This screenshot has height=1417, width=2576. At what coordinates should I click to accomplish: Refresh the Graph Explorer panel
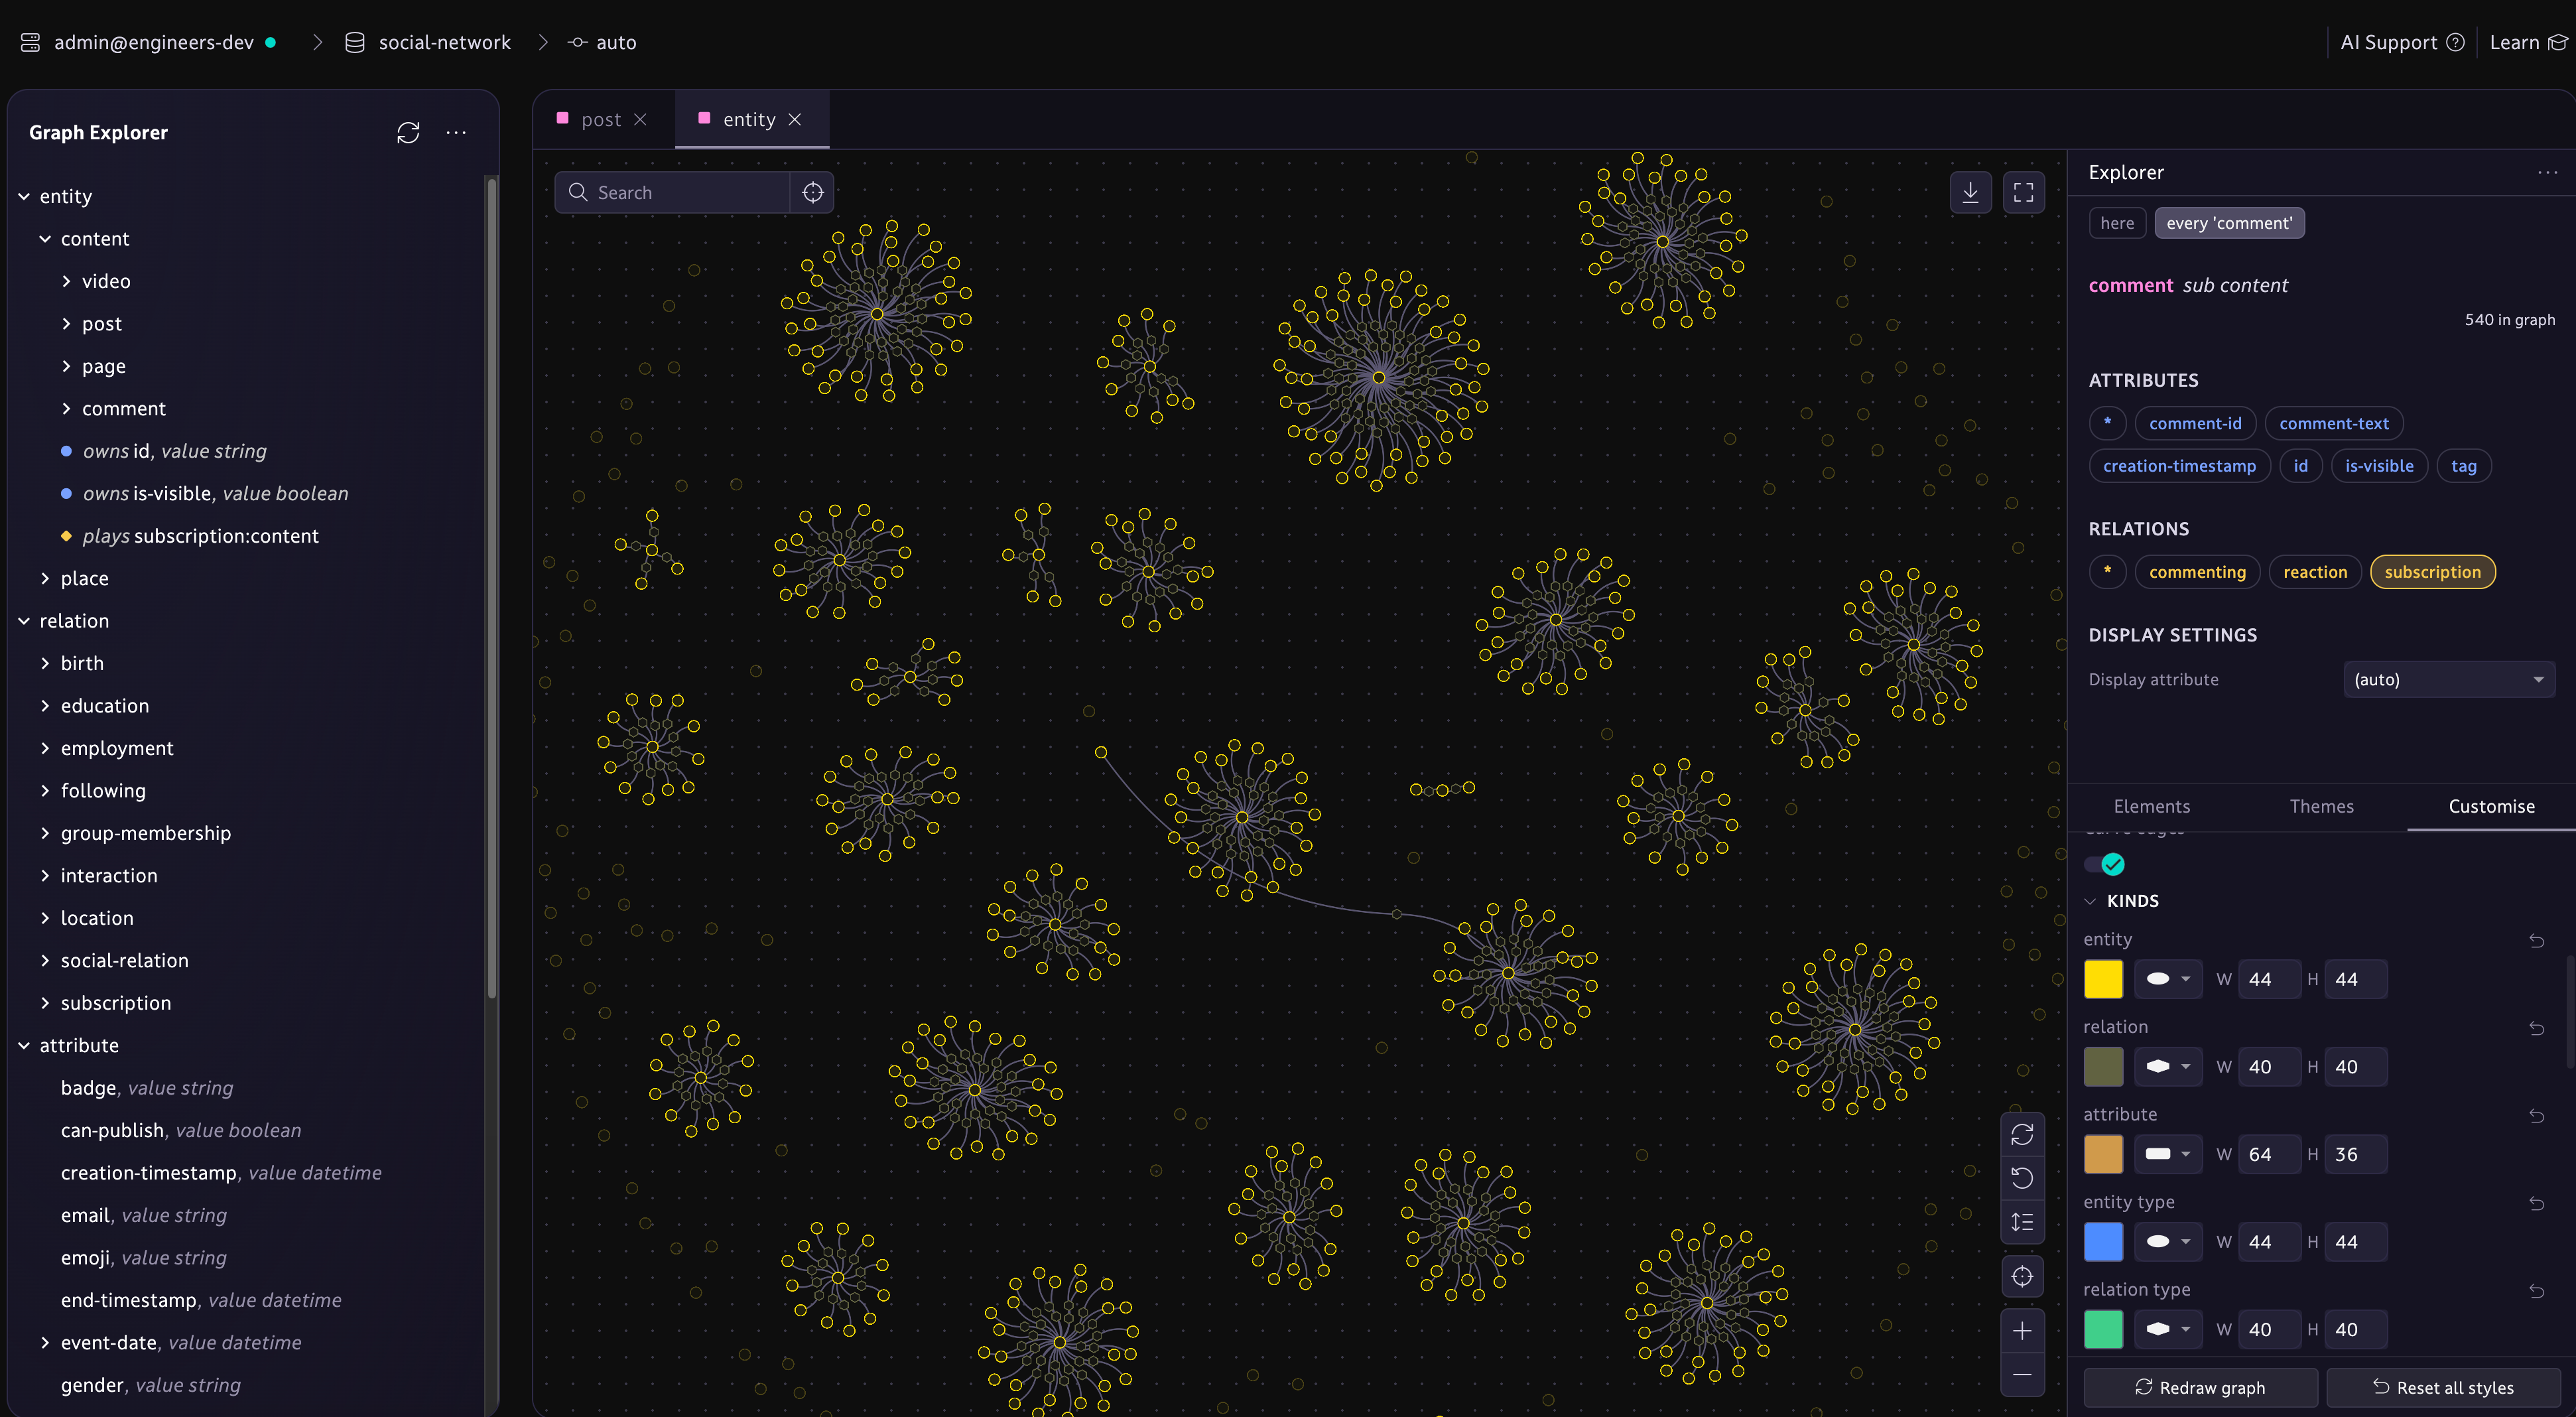[x=408, y=133]
